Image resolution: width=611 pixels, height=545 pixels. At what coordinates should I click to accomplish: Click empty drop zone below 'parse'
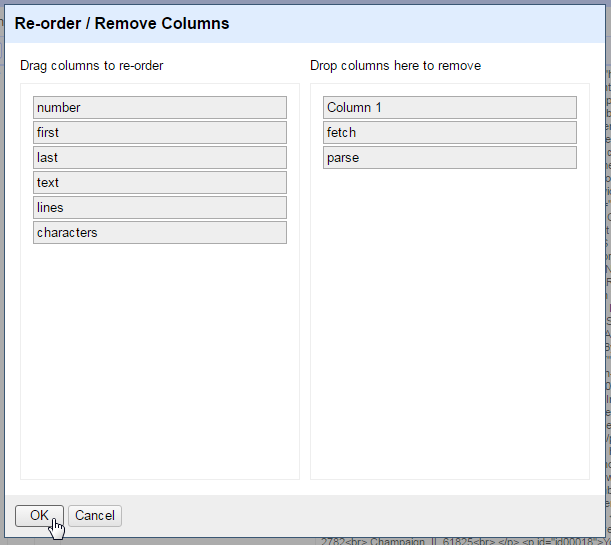point(449,320)
